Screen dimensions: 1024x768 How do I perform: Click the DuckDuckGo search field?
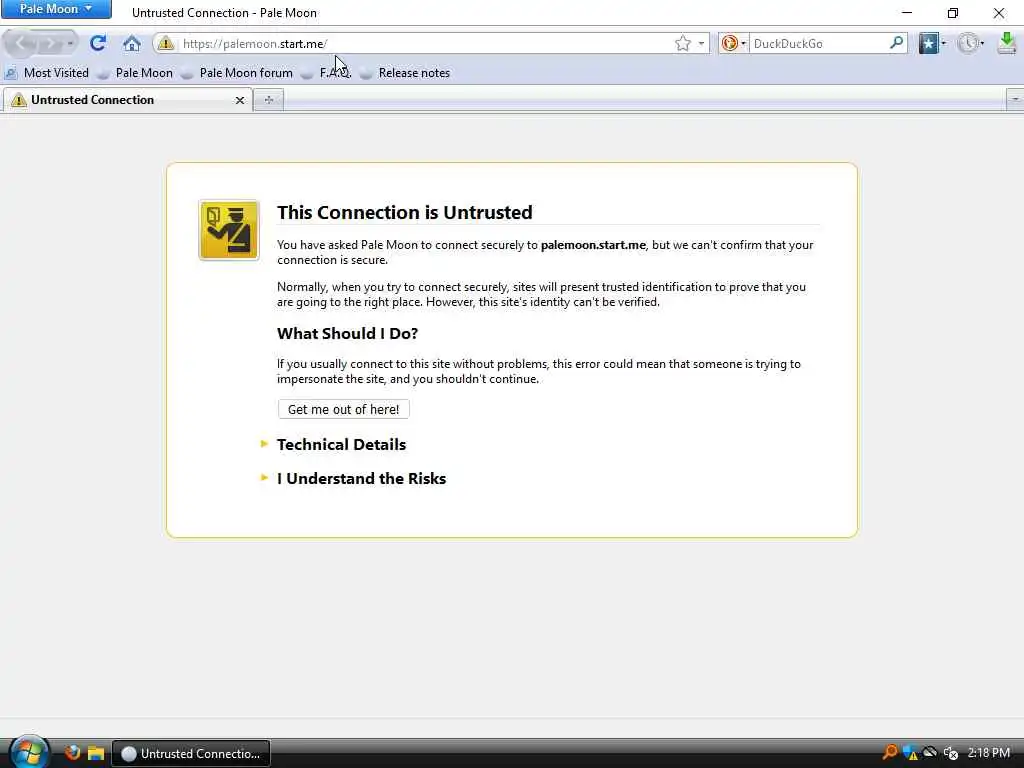[818, 44]
